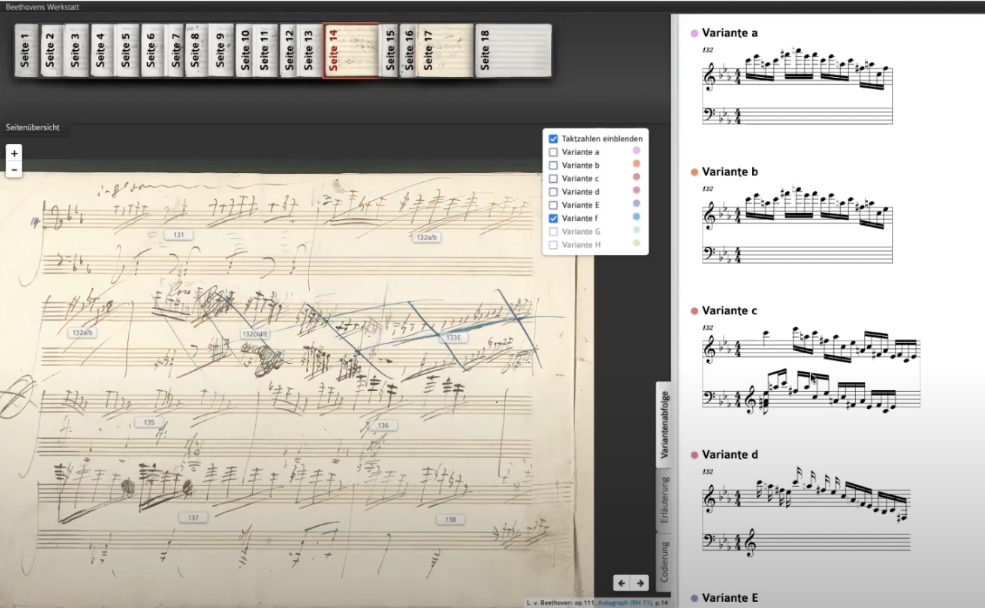Select the Seite 6 page thumbnail
This screenshot has height=608, width=985.
(x=151, y=51)
